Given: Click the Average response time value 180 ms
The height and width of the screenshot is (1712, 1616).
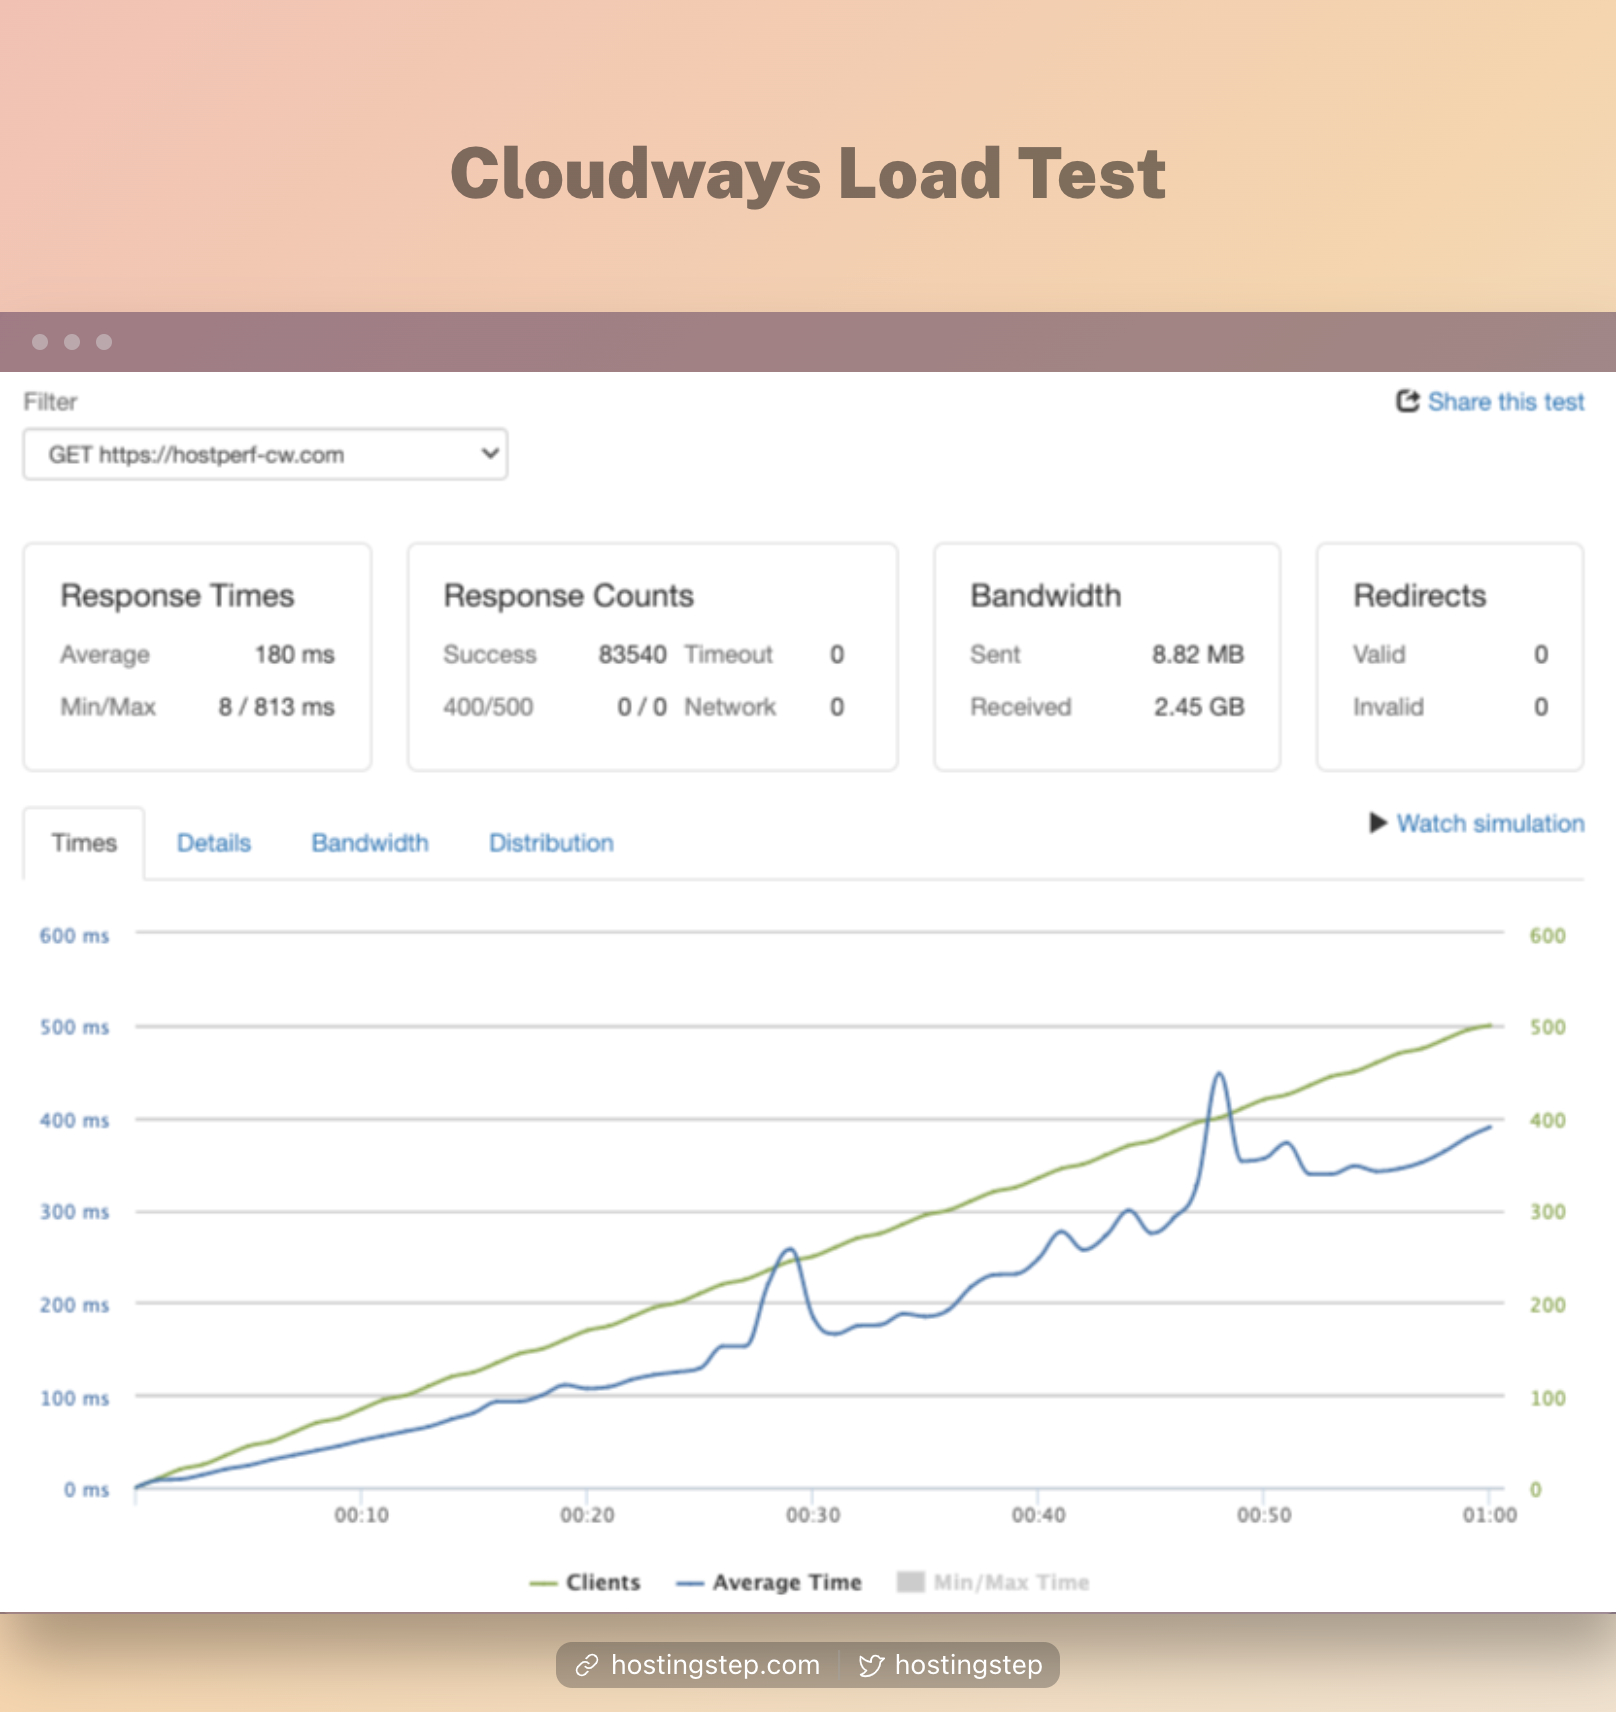Looking at the screenshot, I should pos(294,654).
